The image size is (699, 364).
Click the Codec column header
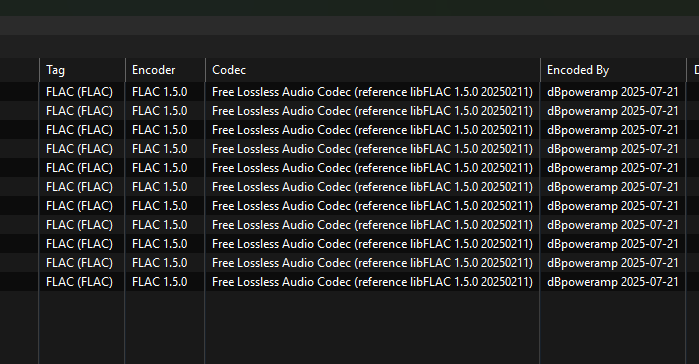pyautogui.click(x=373, y=70)
